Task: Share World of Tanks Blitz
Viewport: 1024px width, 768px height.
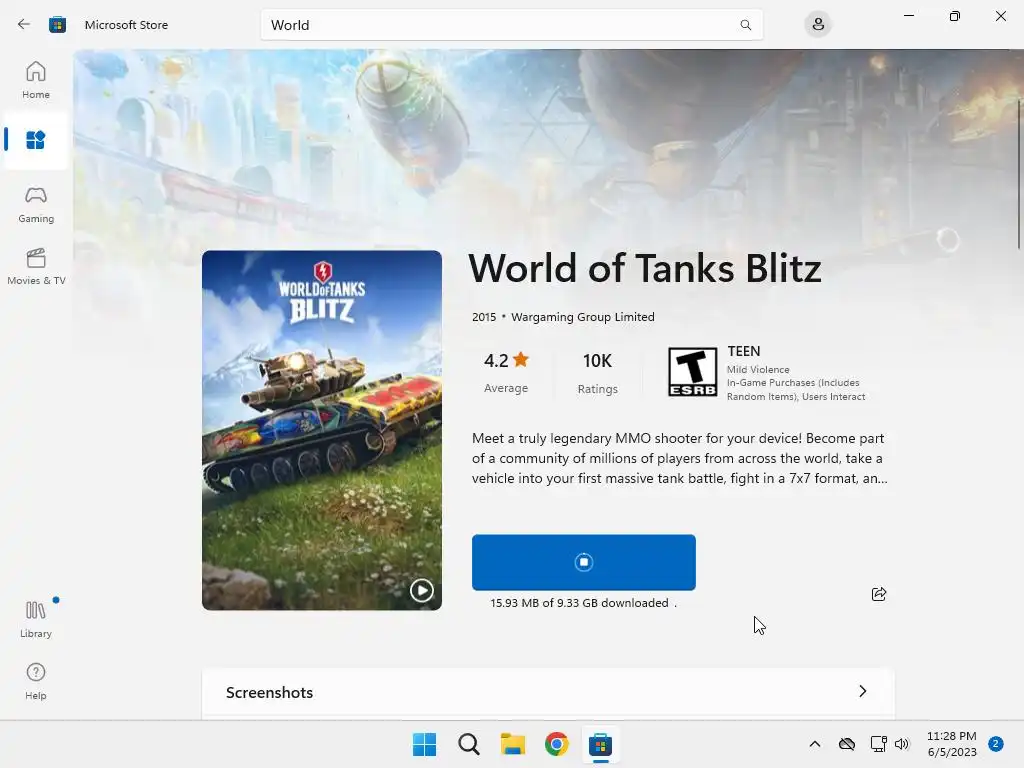Action: click(878, 594)
